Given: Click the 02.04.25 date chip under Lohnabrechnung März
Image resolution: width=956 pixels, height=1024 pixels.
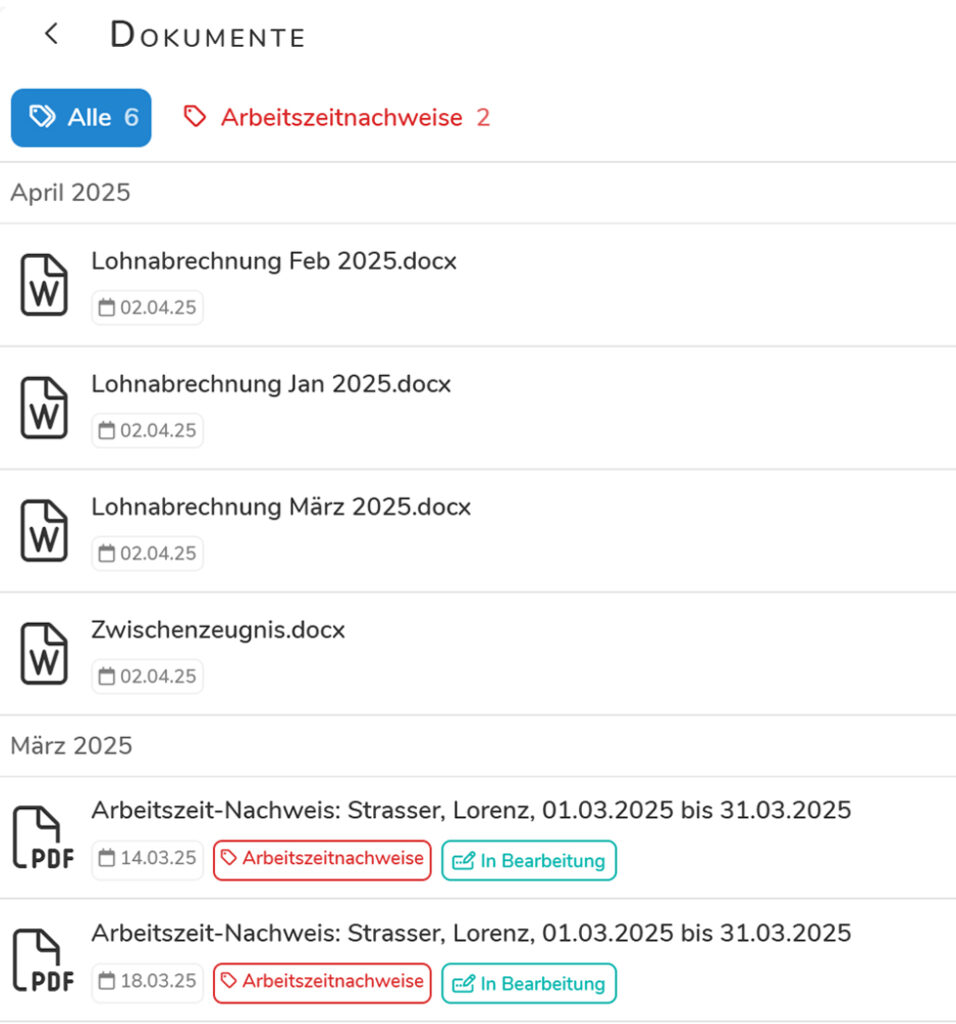Looking at the screenshot, I should pos(148,553).
